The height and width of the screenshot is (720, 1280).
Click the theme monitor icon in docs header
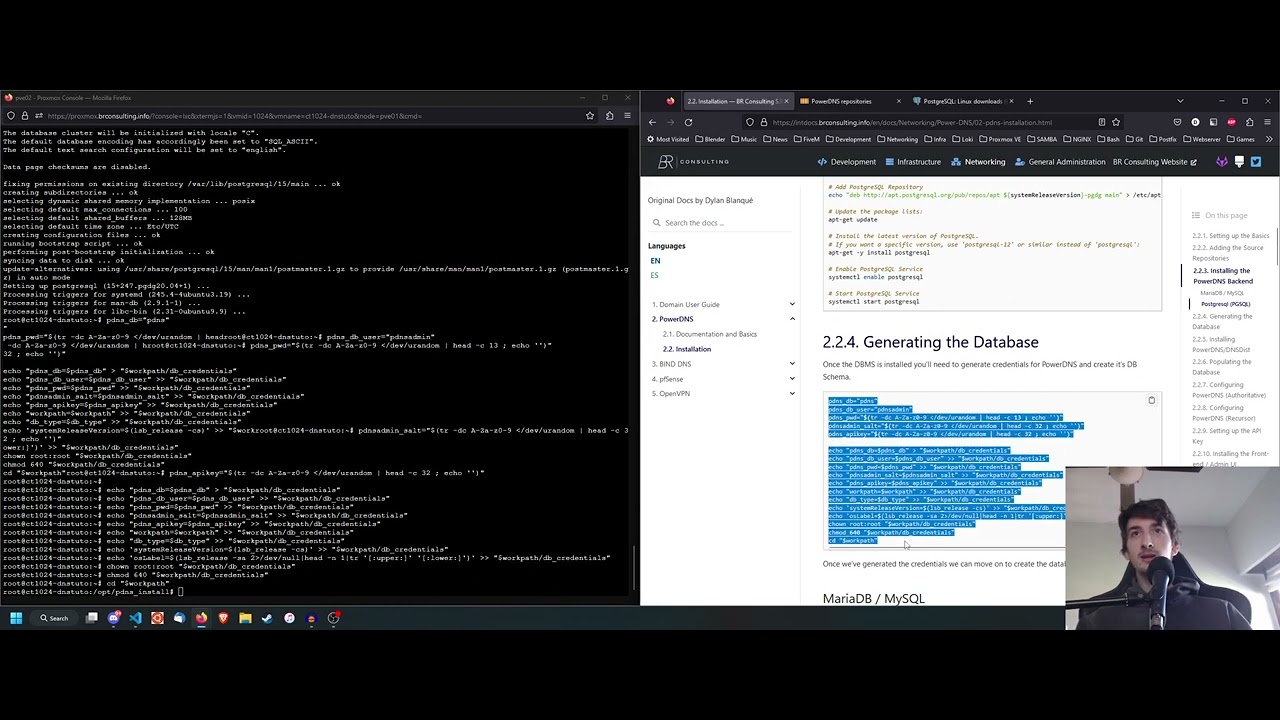[1239, 162]
